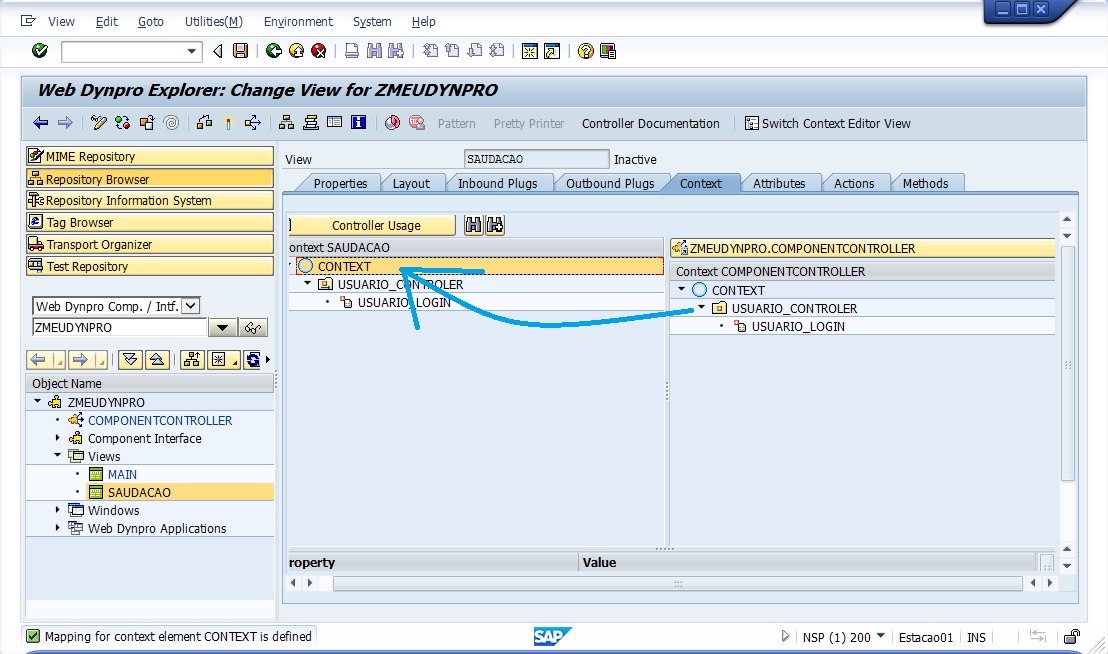Screen dimensions: 1108x654
Task: Click the Controller Usage button
Action: point(376,225)
